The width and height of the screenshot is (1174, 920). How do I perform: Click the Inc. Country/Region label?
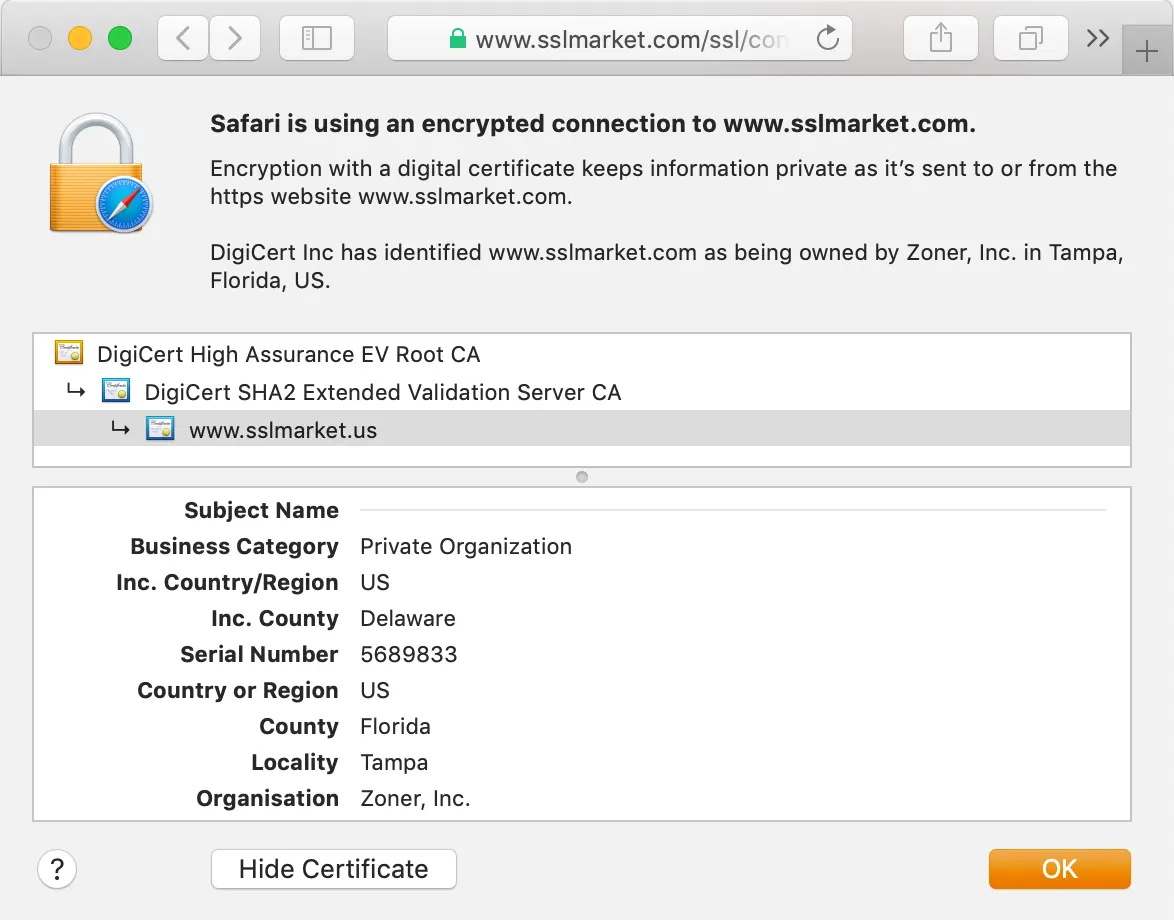coord(227,582)
